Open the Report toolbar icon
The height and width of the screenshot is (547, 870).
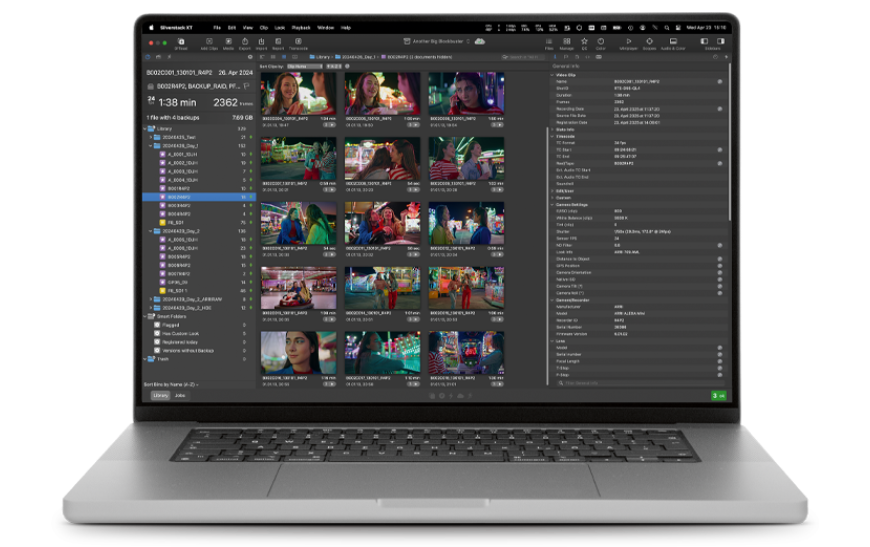[x=278, y=43]
